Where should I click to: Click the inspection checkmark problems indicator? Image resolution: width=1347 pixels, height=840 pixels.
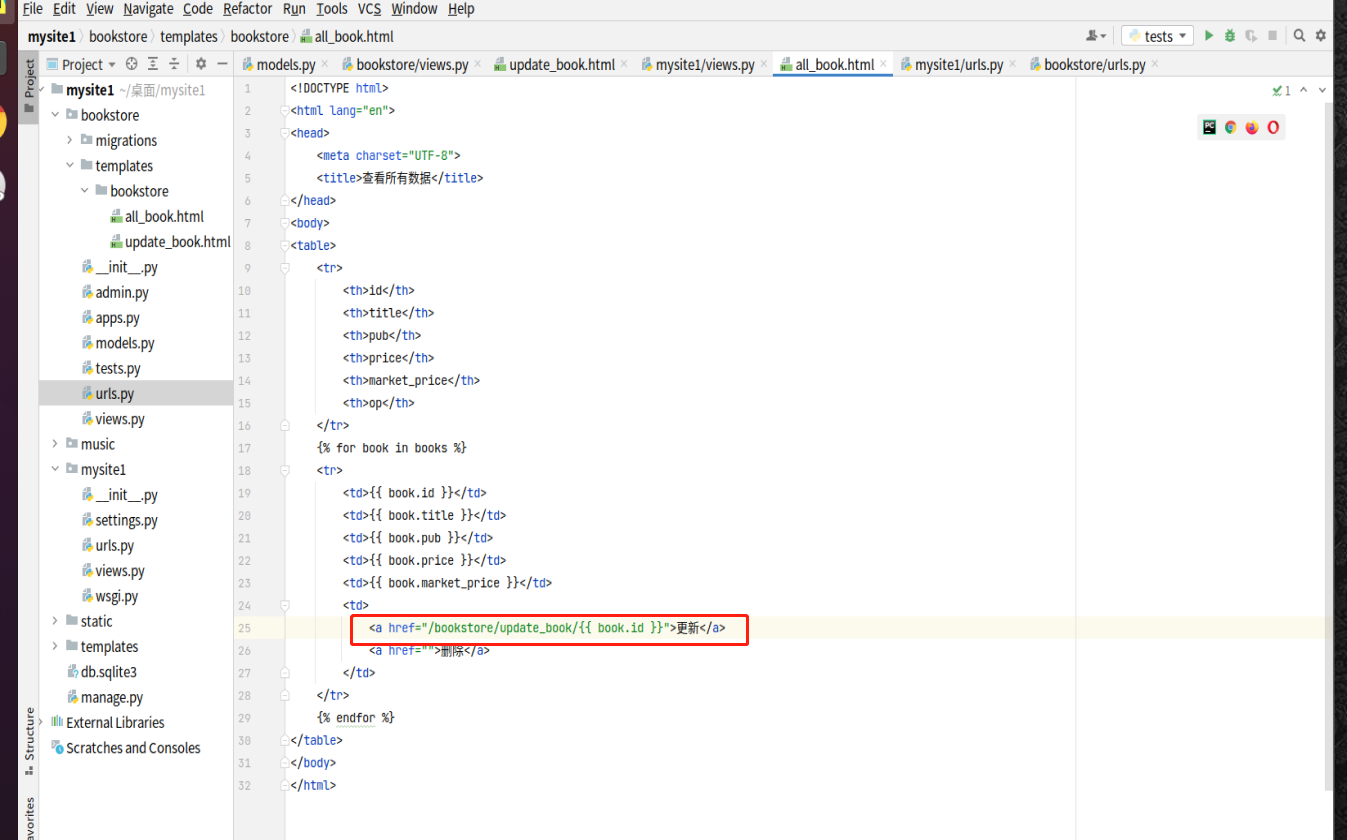[1282, 90]
